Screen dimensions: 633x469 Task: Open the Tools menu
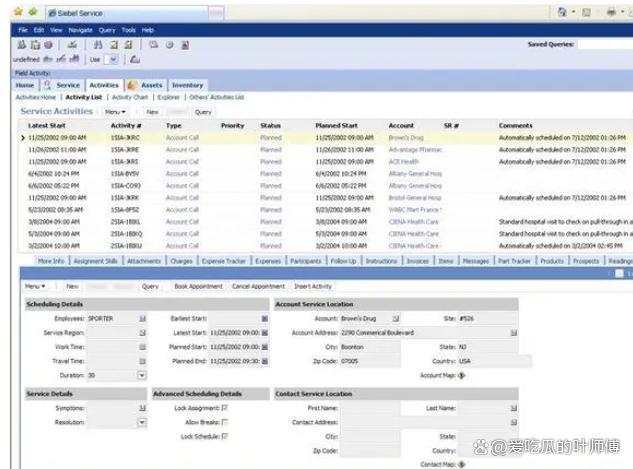(x=128, y=30)
